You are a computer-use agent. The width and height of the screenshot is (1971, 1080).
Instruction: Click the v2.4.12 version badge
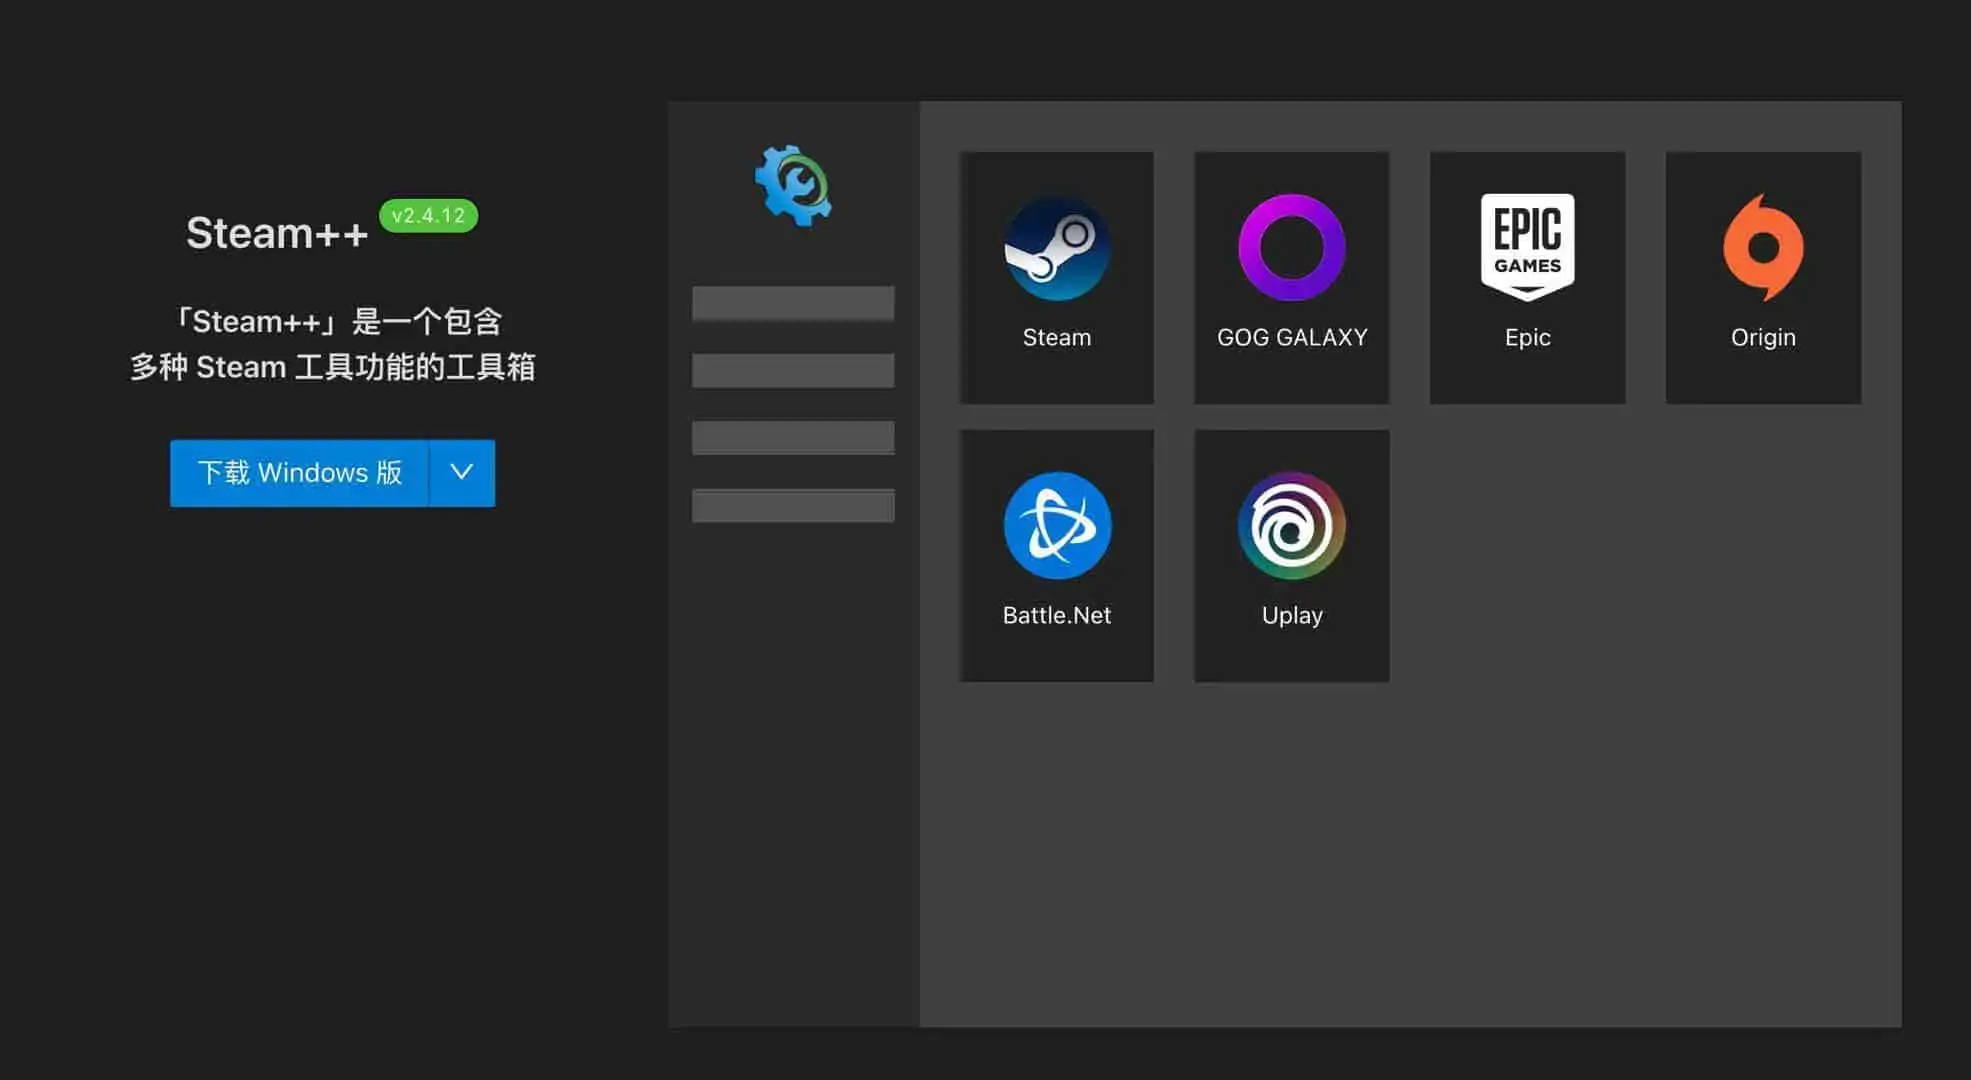tap(428, 215)
